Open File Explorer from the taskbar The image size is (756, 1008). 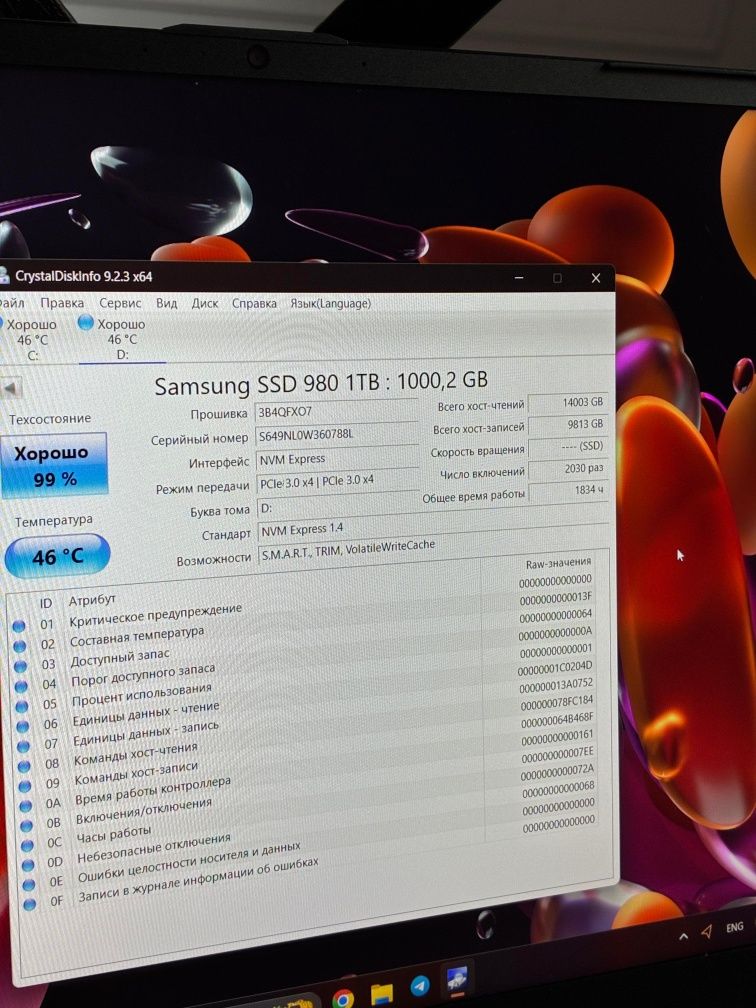(381, 992)
